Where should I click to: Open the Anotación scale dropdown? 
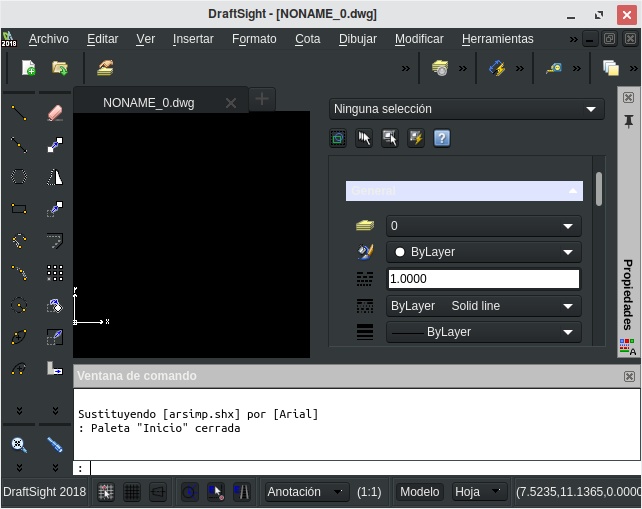(x=307, y=492)
